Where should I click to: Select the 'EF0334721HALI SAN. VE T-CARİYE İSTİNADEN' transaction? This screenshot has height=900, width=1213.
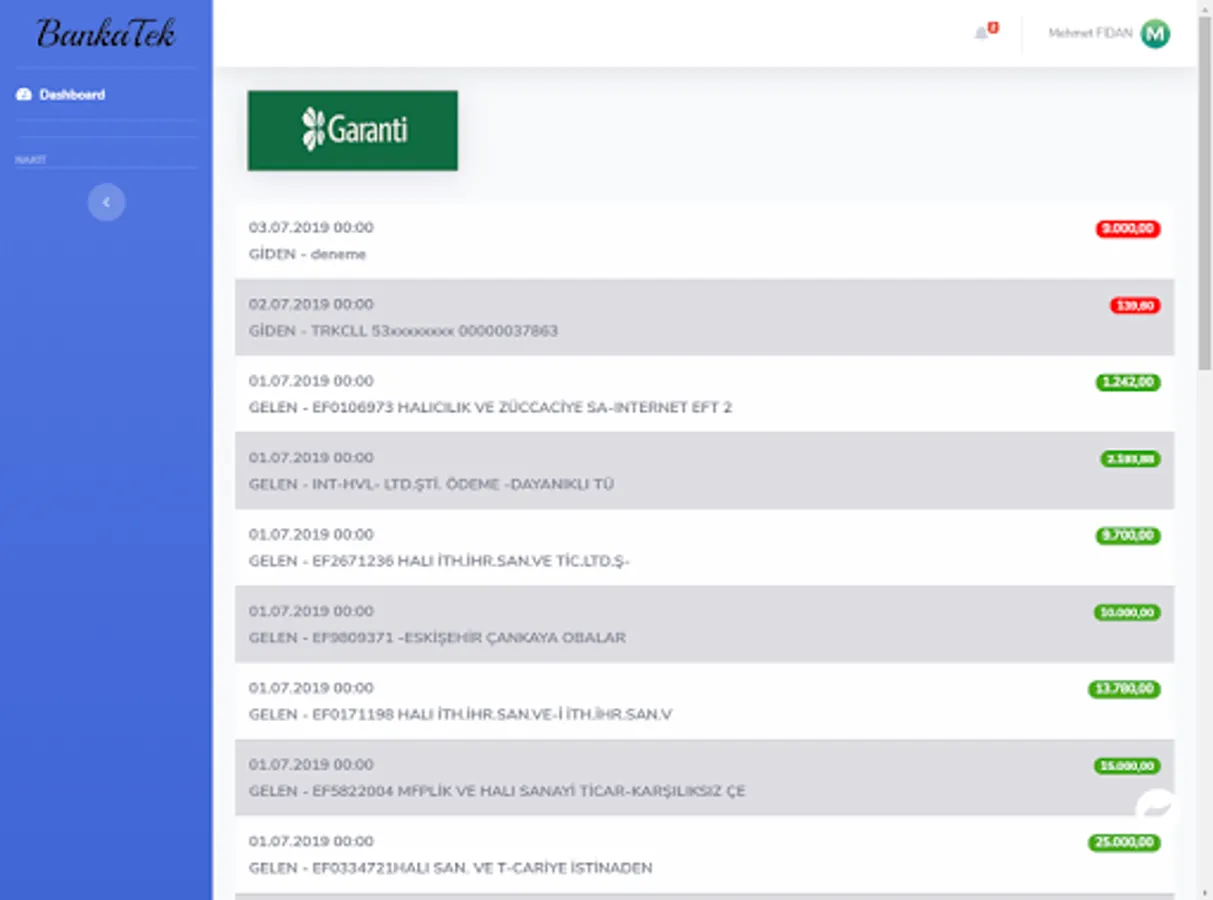[x=704, y=854]
